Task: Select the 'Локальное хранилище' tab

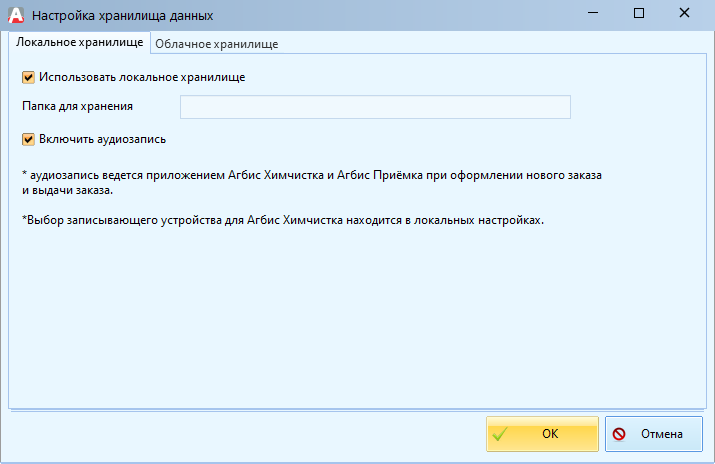Action: click(x=78, y=43)
